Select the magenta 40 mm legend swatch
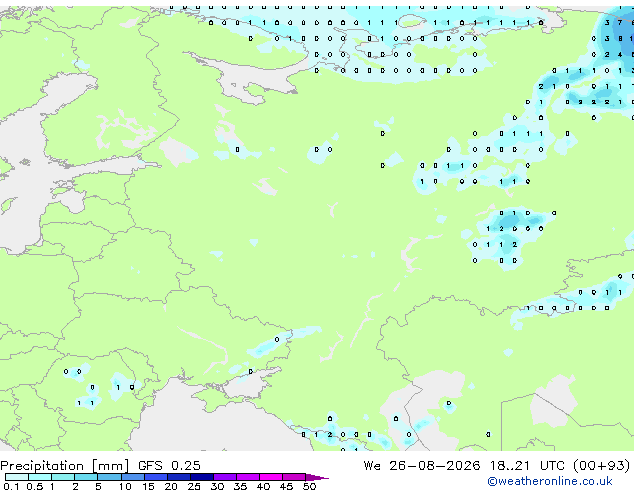 pos(271,477)
